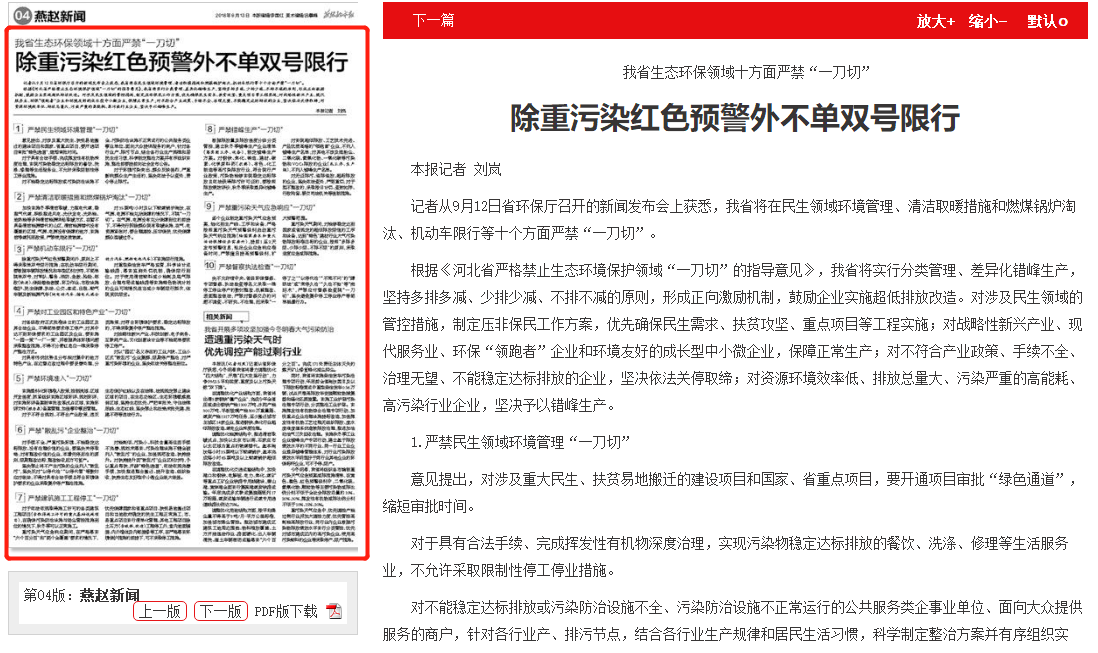Click the large article title on right
The image size is (1098, 653).
point(735,118)
